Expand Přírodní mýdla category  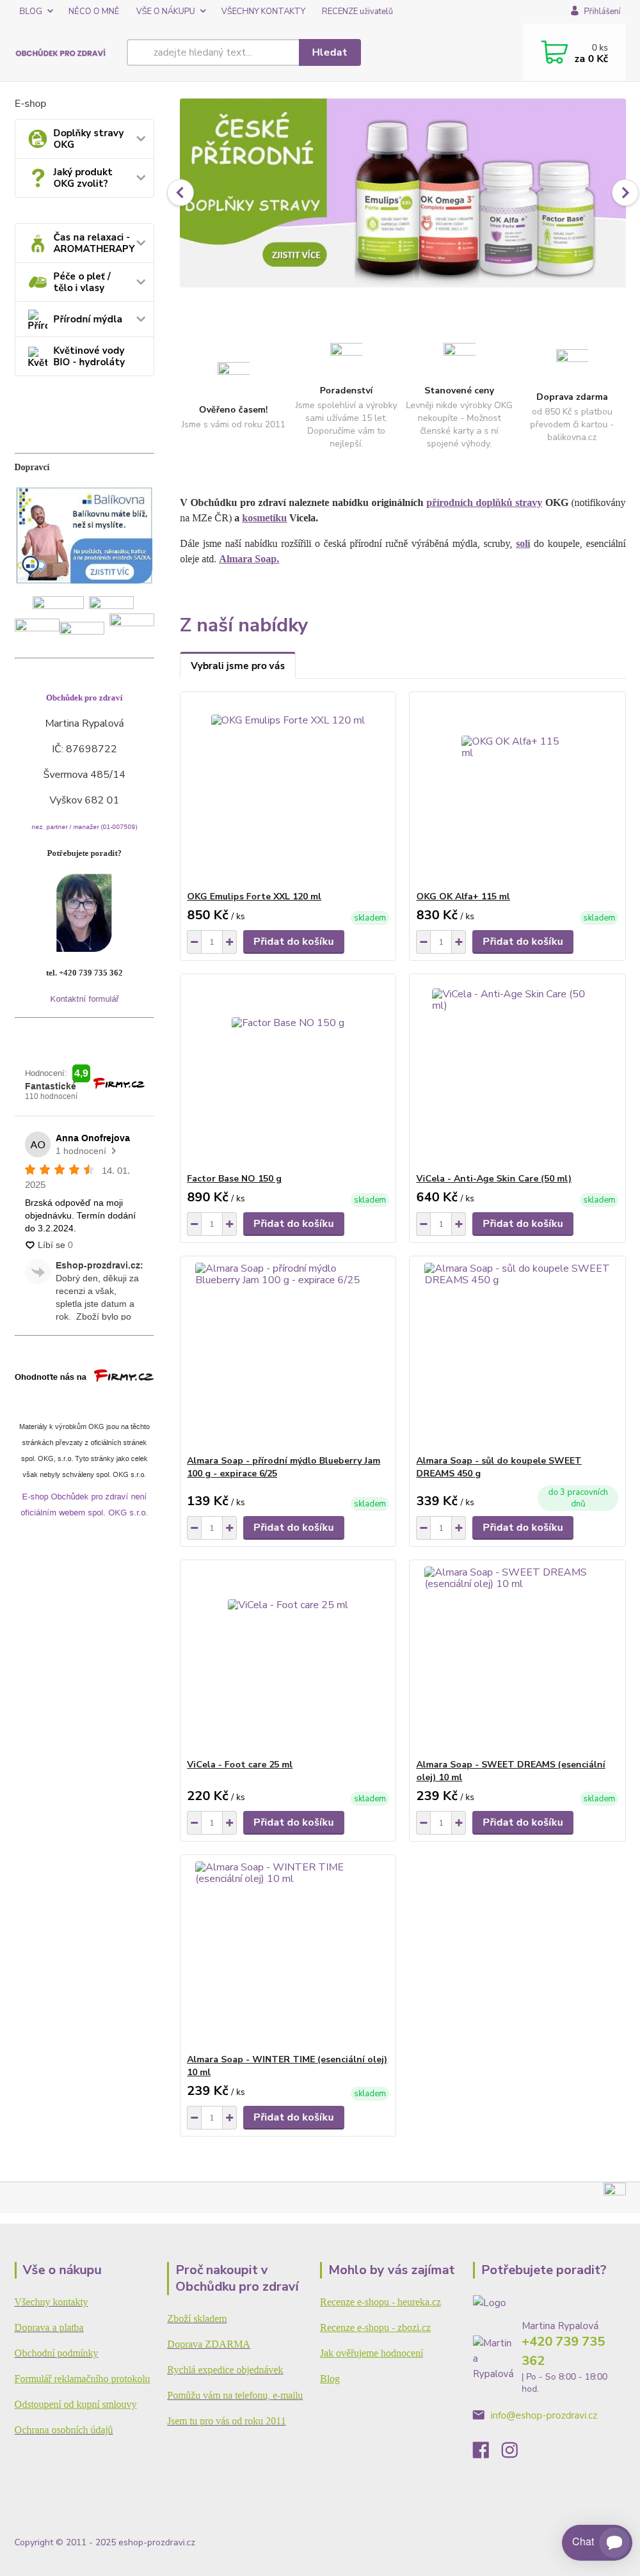(x=141, y=319)
